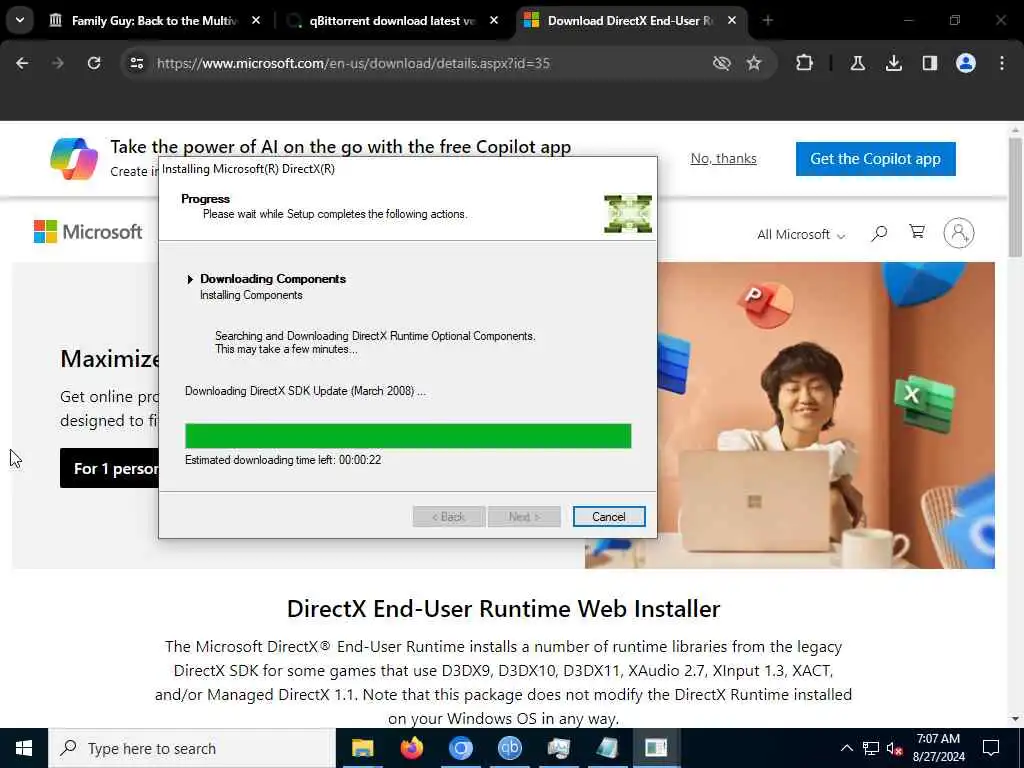The image size is (1024, 768).
Task: Launch Firefox from the taskbar
Action: tap(411, 748)
